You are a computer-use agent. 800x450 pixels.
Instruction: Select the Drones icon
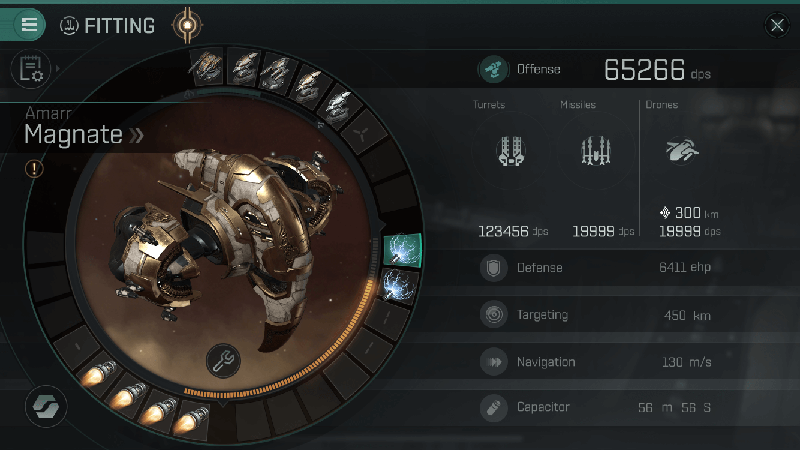pos(682,151)
